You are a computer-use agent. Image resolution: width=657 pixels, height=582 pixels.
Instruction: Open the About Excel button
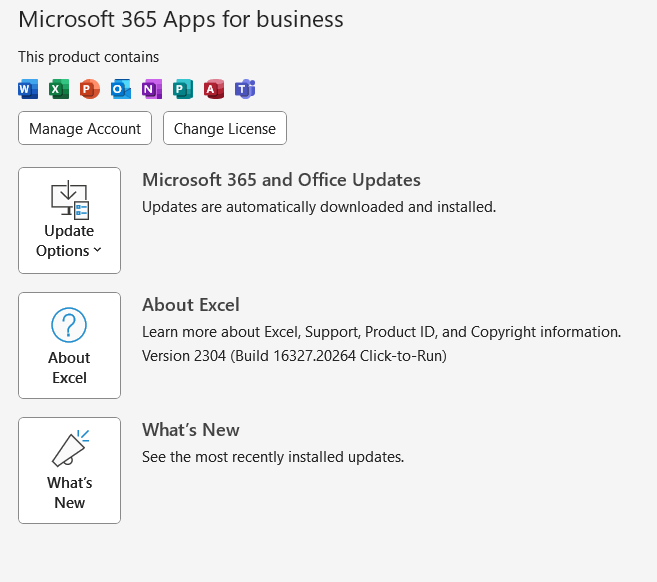coord(69,346)
